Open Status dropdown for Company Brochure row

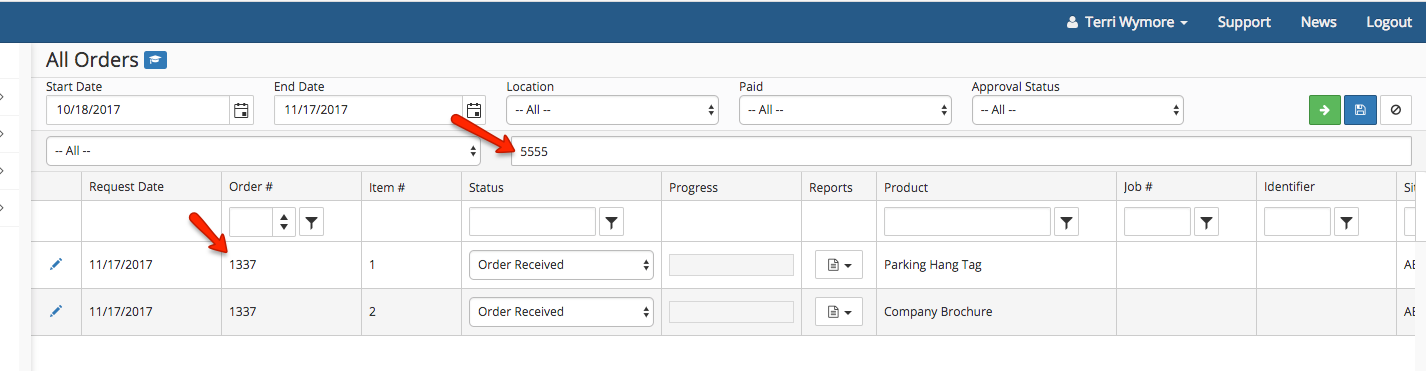click(x=561, y=312)
